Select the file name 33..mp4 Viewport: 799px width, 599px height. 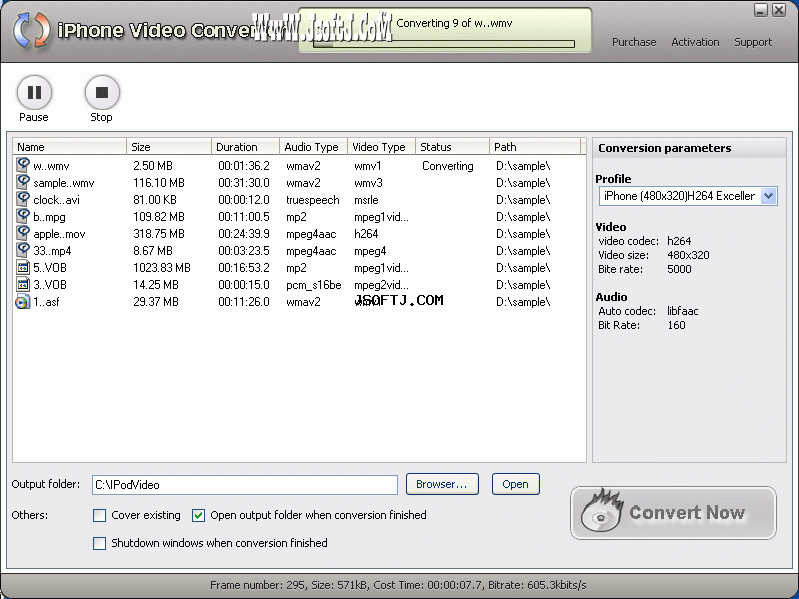[52, 251]
